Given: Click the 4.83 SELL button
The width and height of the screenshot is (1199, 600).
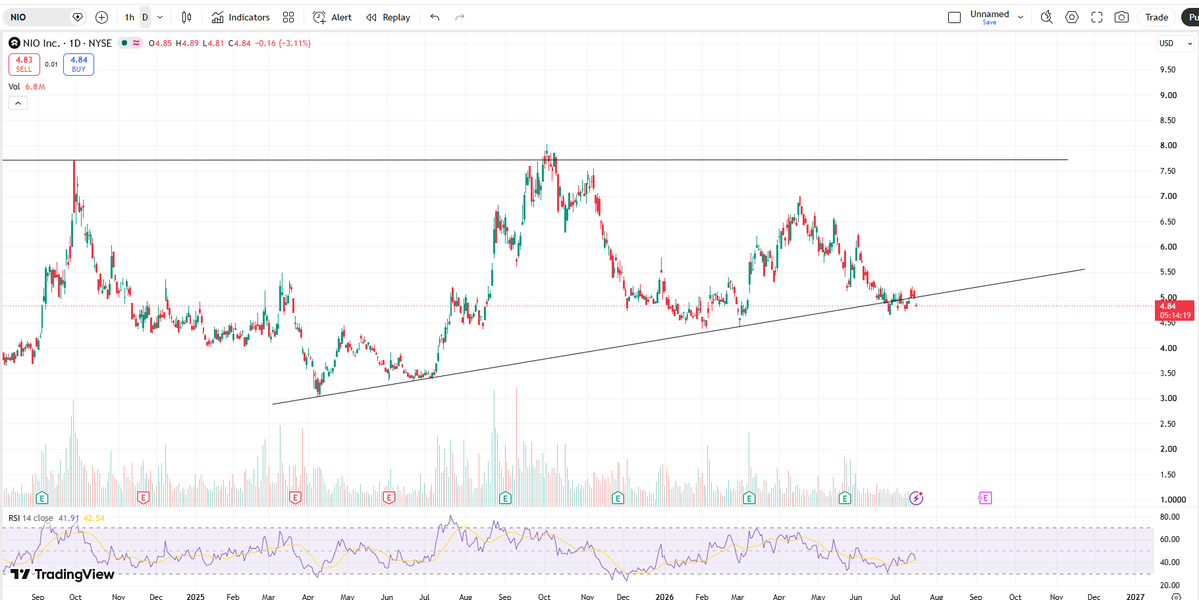Looking at the screenshot, I should tap(24, 64).
